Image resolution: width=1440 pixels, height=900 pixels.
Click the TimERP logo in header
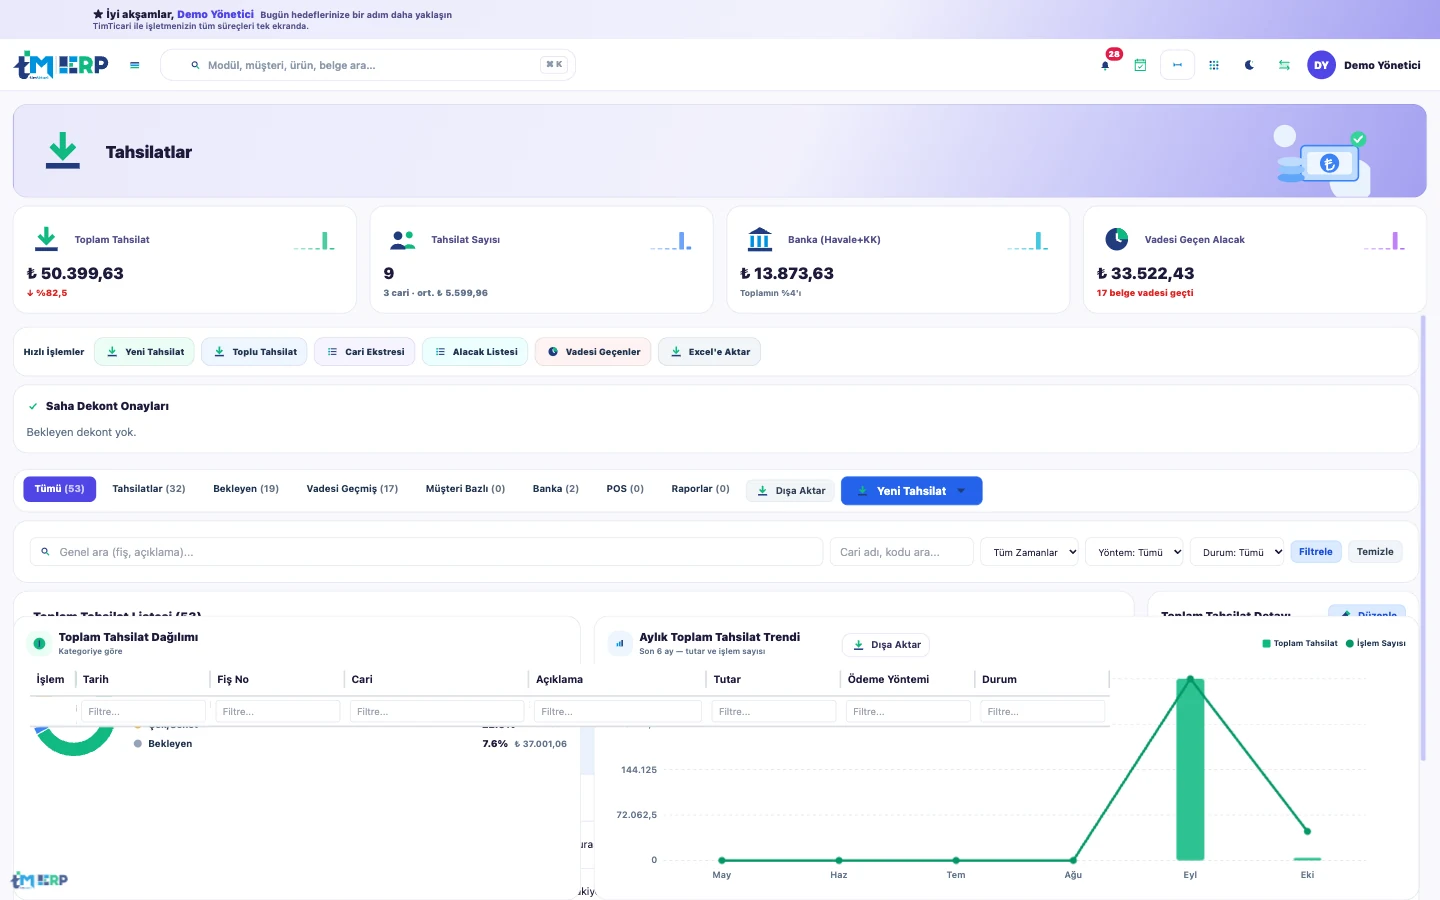point(61,65)
